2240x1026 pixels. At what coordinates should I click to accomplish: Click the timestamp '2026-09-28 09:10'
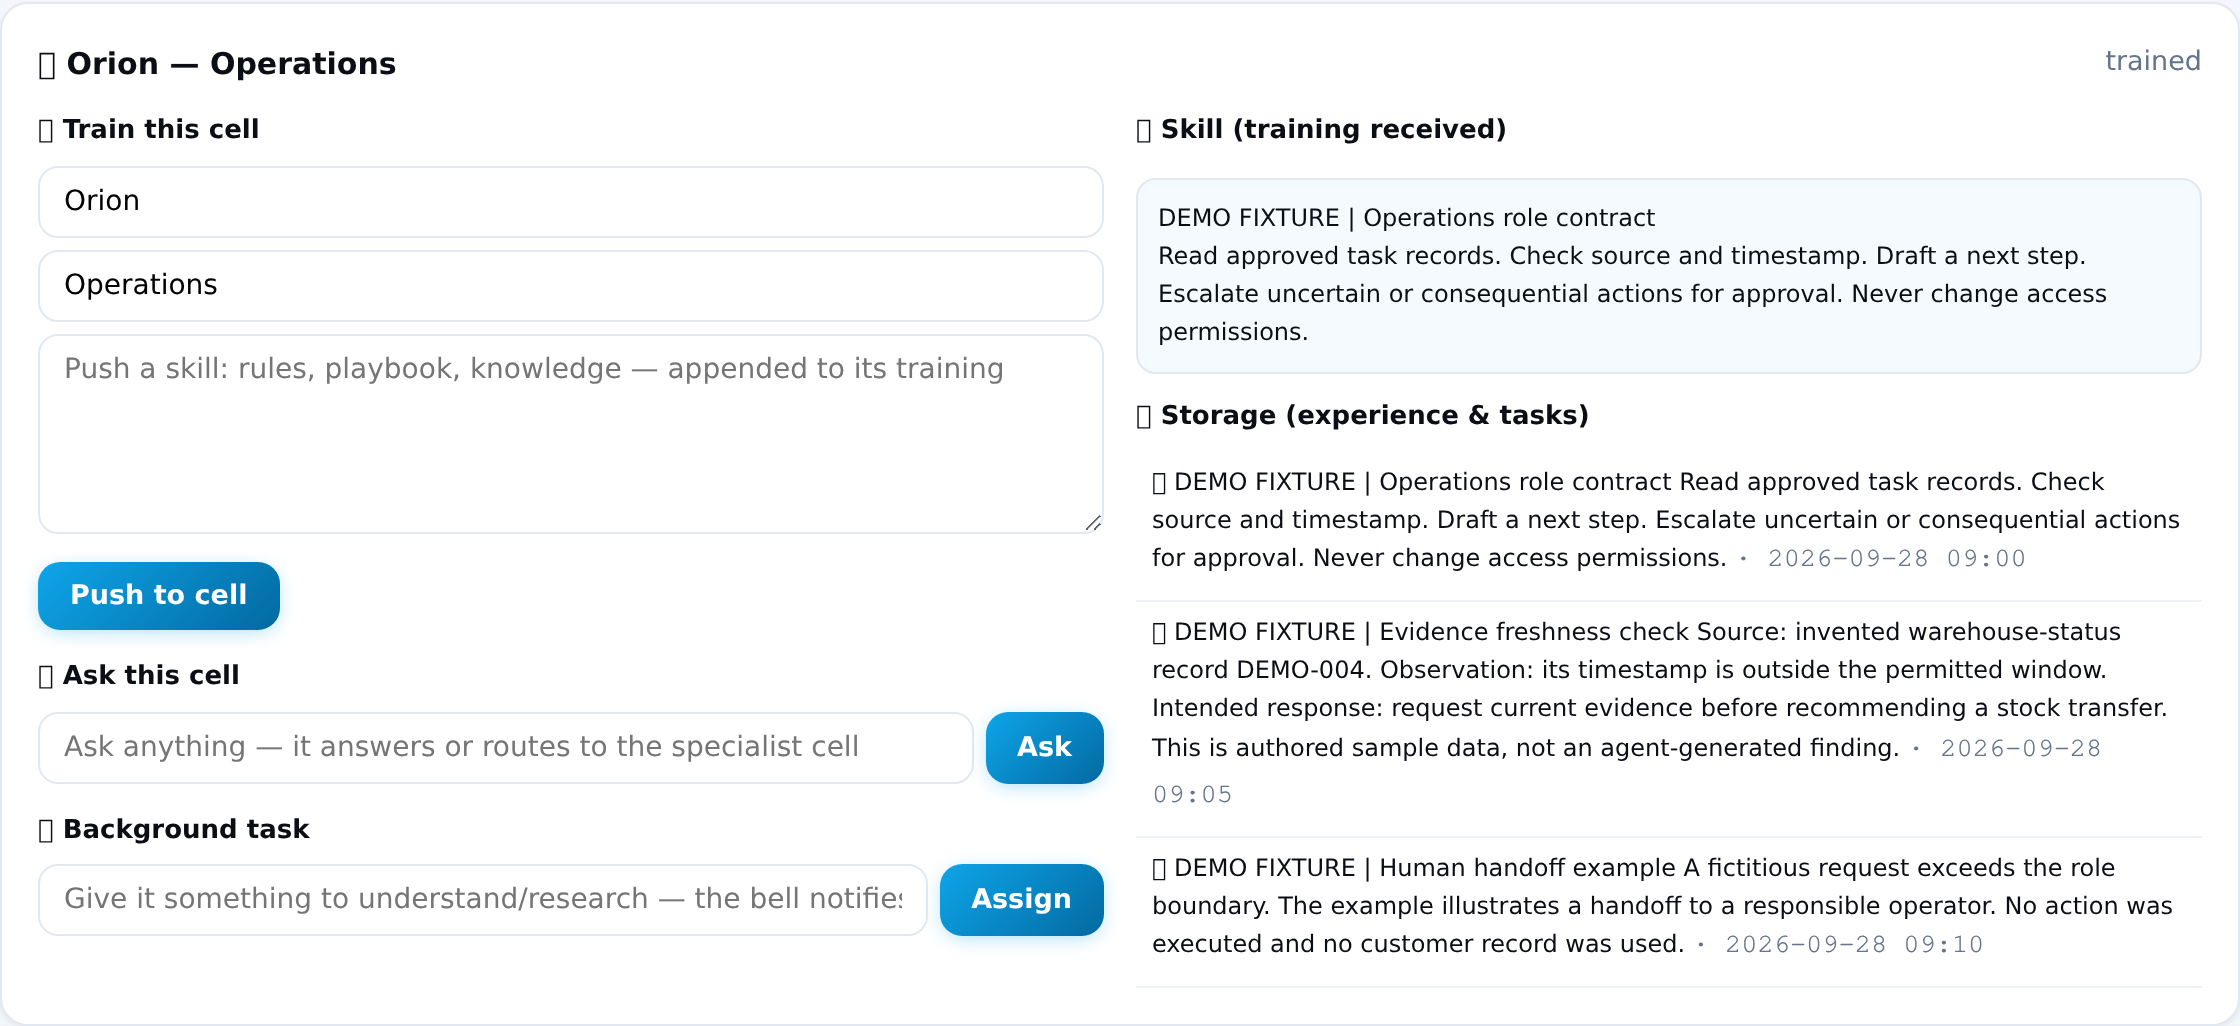click(1854, 945)
